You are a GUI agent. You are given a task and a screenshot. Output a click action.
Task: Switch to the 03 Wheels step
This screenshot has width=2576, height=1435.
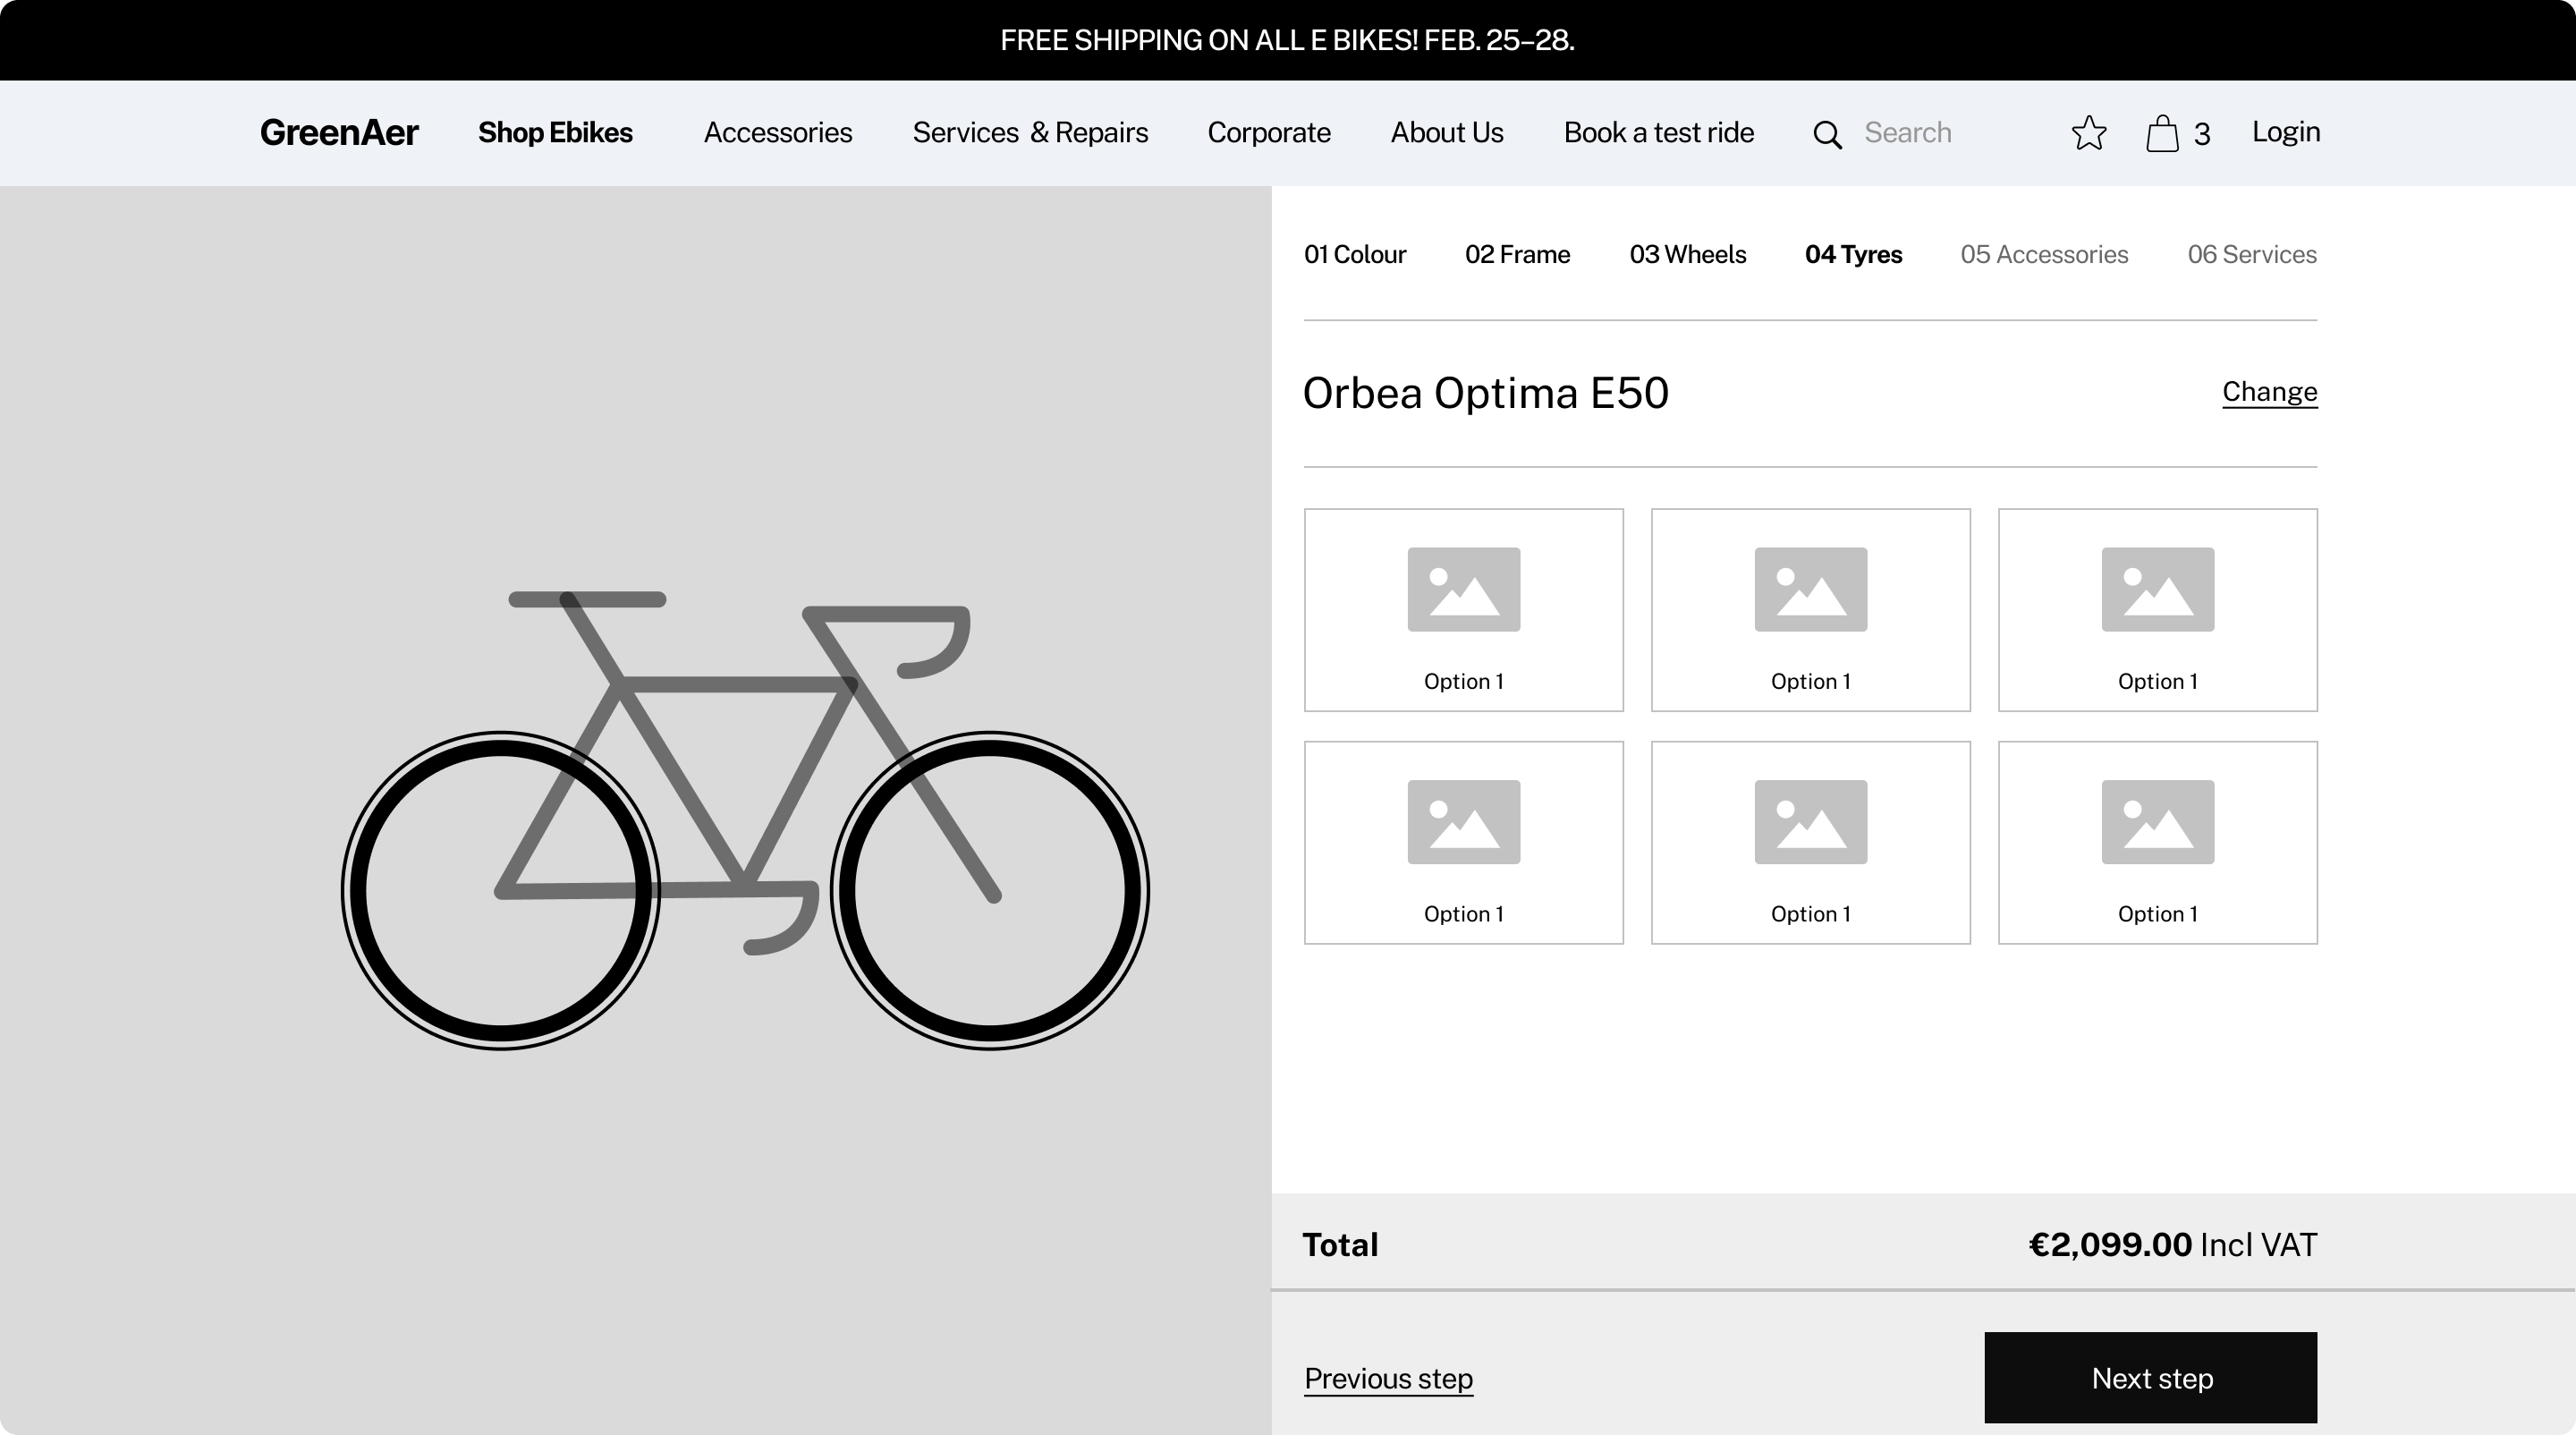(1687, 254)
